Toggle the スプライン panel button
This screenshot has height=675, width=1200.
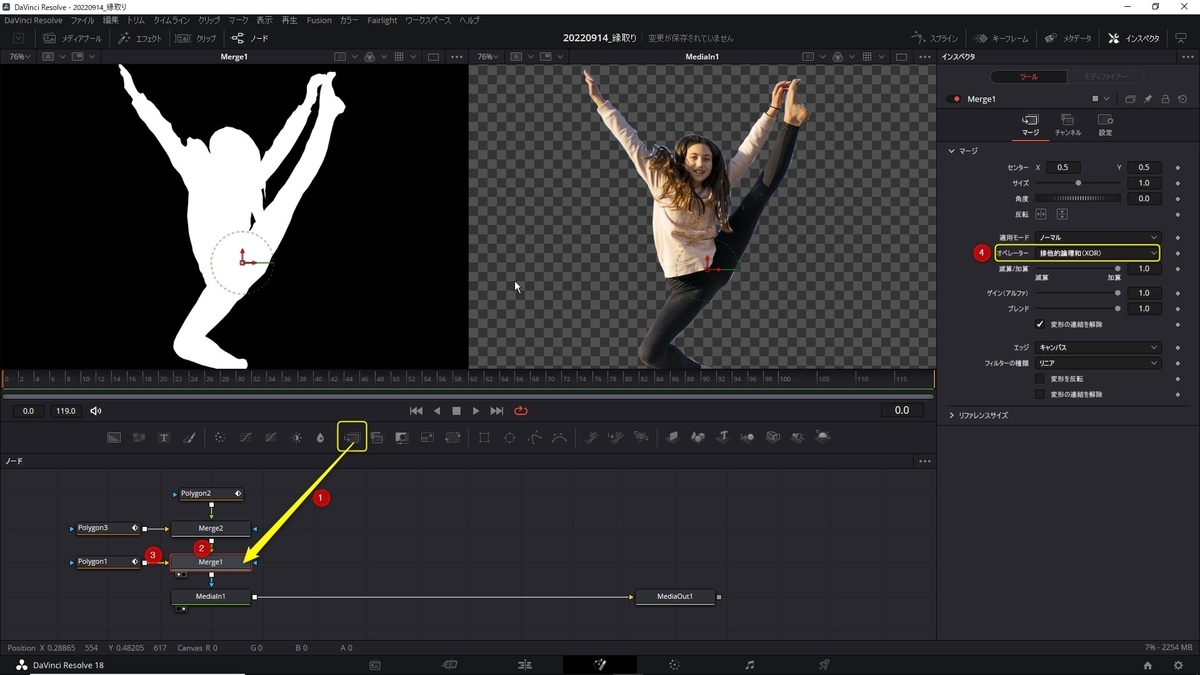tap(935, 38)
